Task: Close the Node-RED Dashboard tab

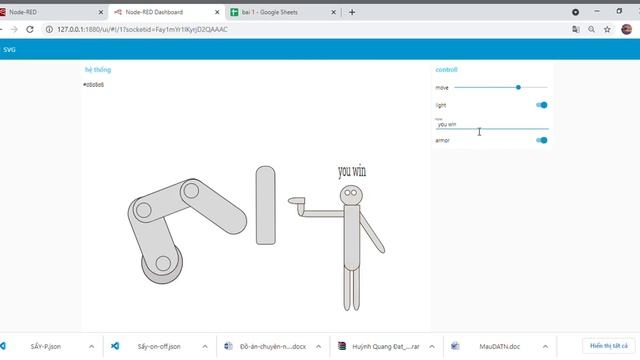Action: pyautogui.click(x=217, y=12)
